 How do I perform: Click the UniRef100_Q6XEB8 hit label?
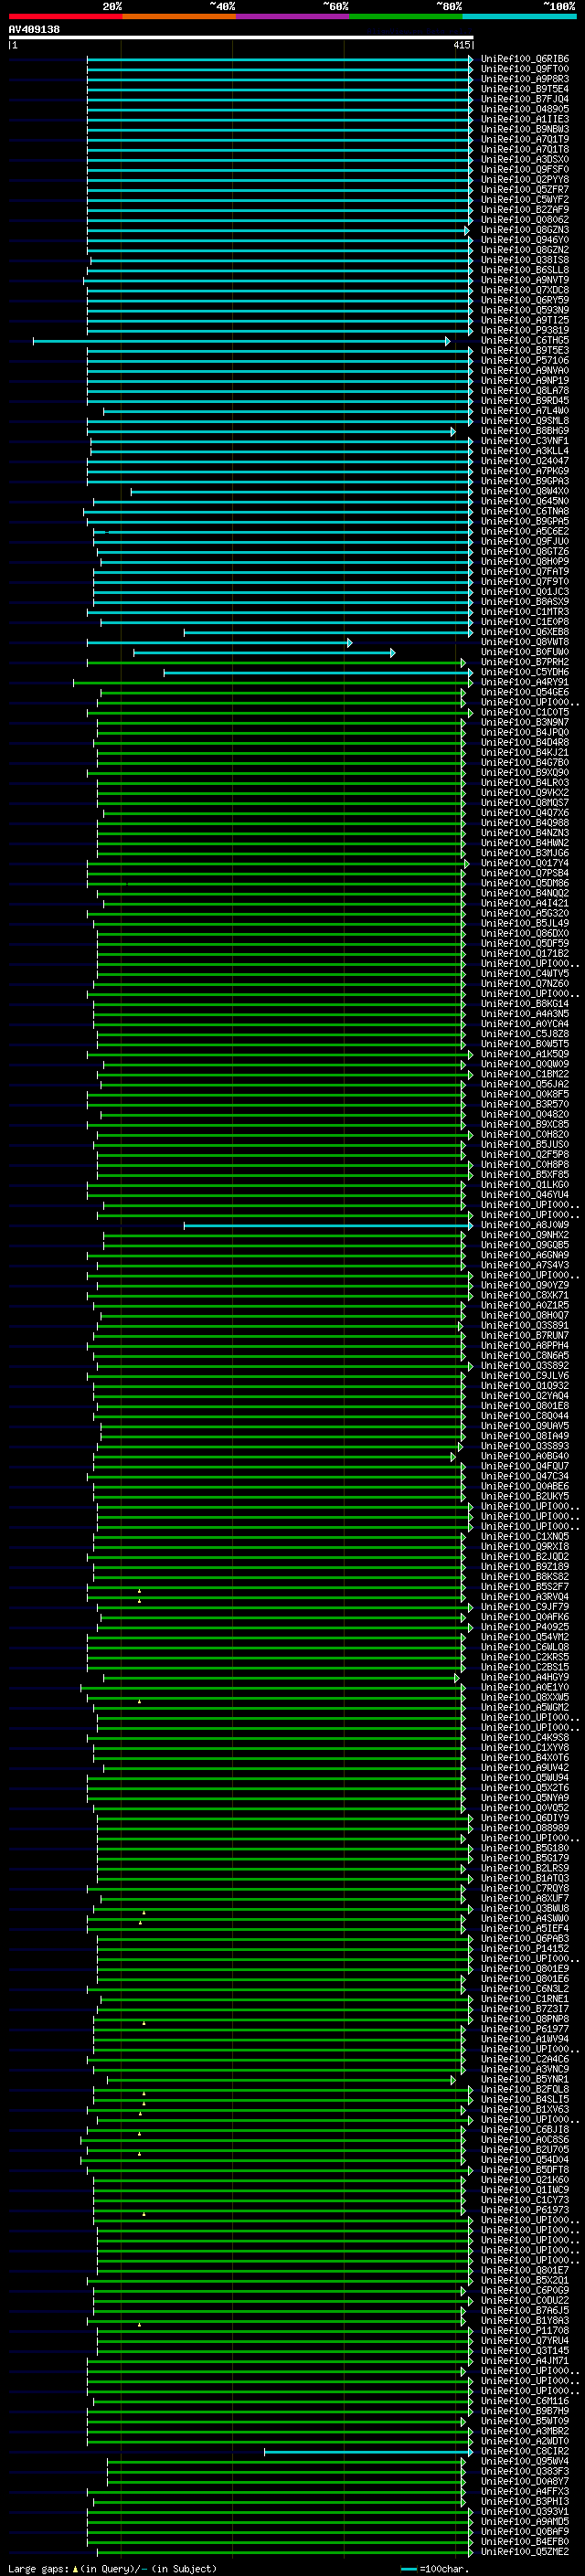[525, 632]
